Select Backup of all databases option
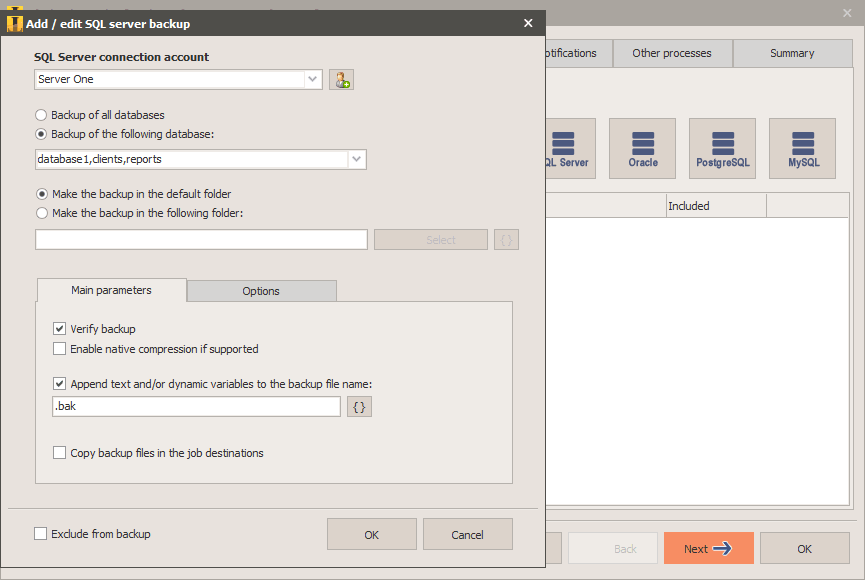Viewport: 865px width, 580px height. (42, 115)
